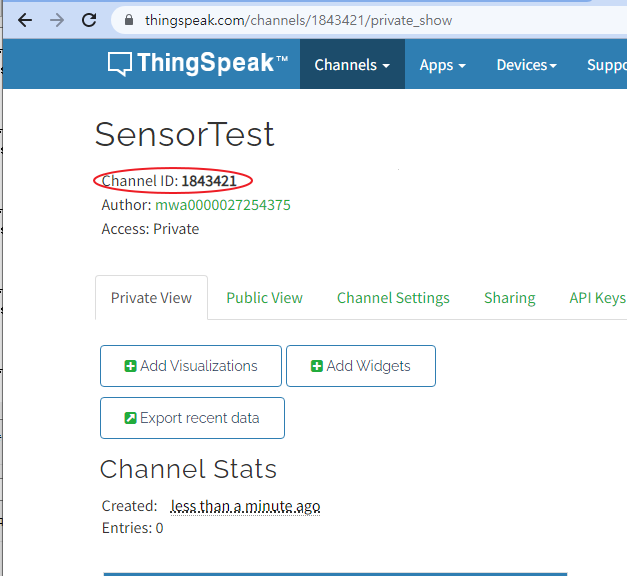Click the Add Widgets button

point(361,366)
